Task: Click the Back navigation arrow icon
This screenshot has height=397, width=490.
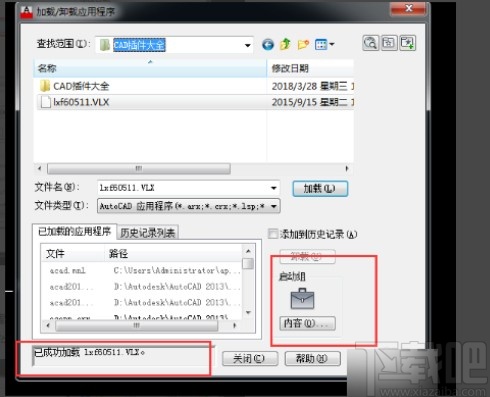Action: [268, 44]
